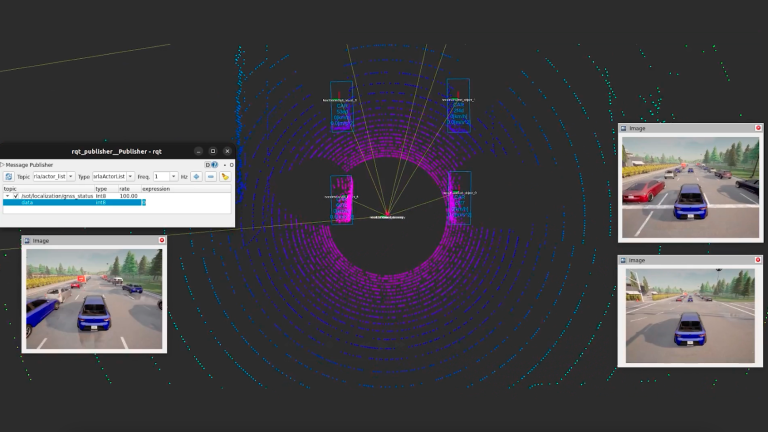The height and width of the screenshot is (432, 768).
Task: Toggle the gnss_status topic checkbox
Action: coord(16,196)
